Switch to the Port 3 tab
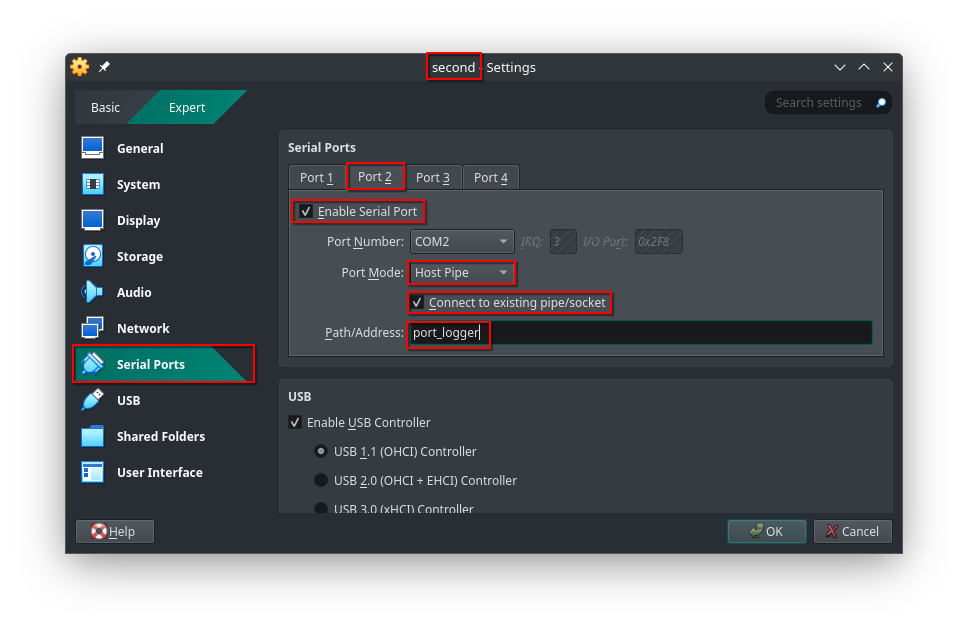 433,177
